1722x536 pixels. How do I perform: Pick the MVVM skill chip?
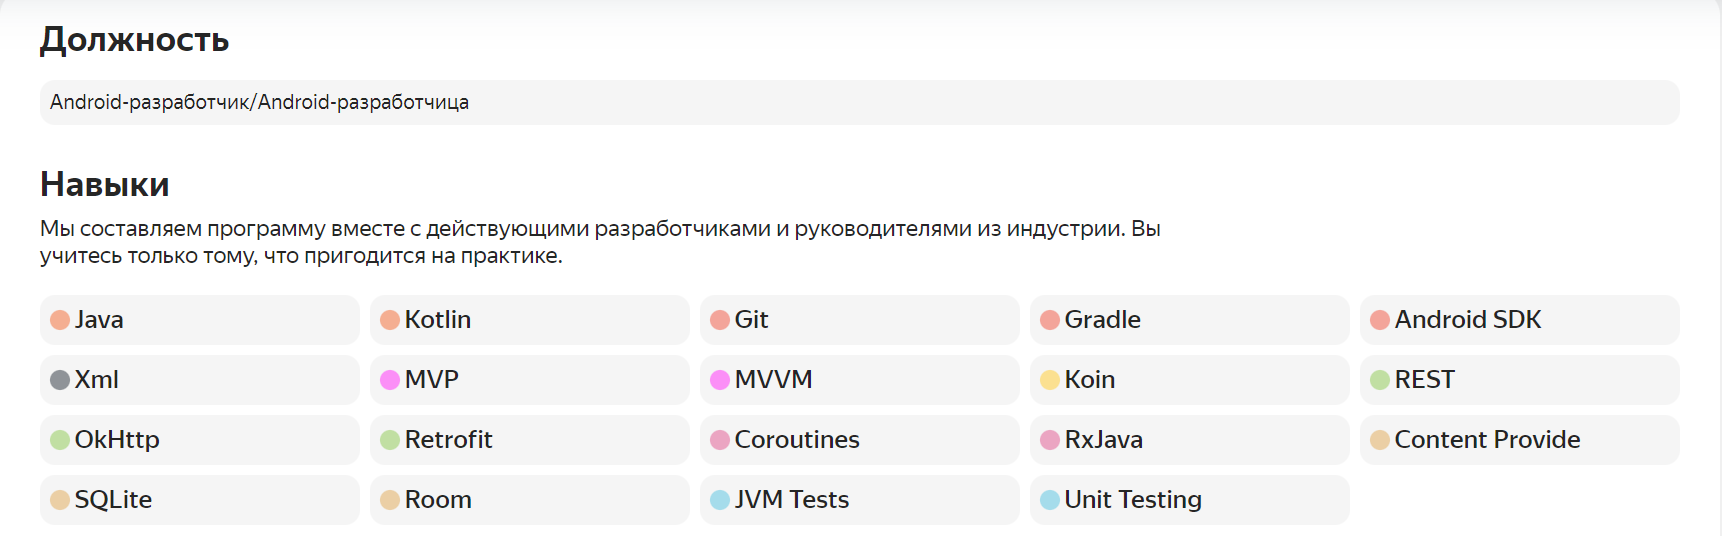tap(859, 380)
